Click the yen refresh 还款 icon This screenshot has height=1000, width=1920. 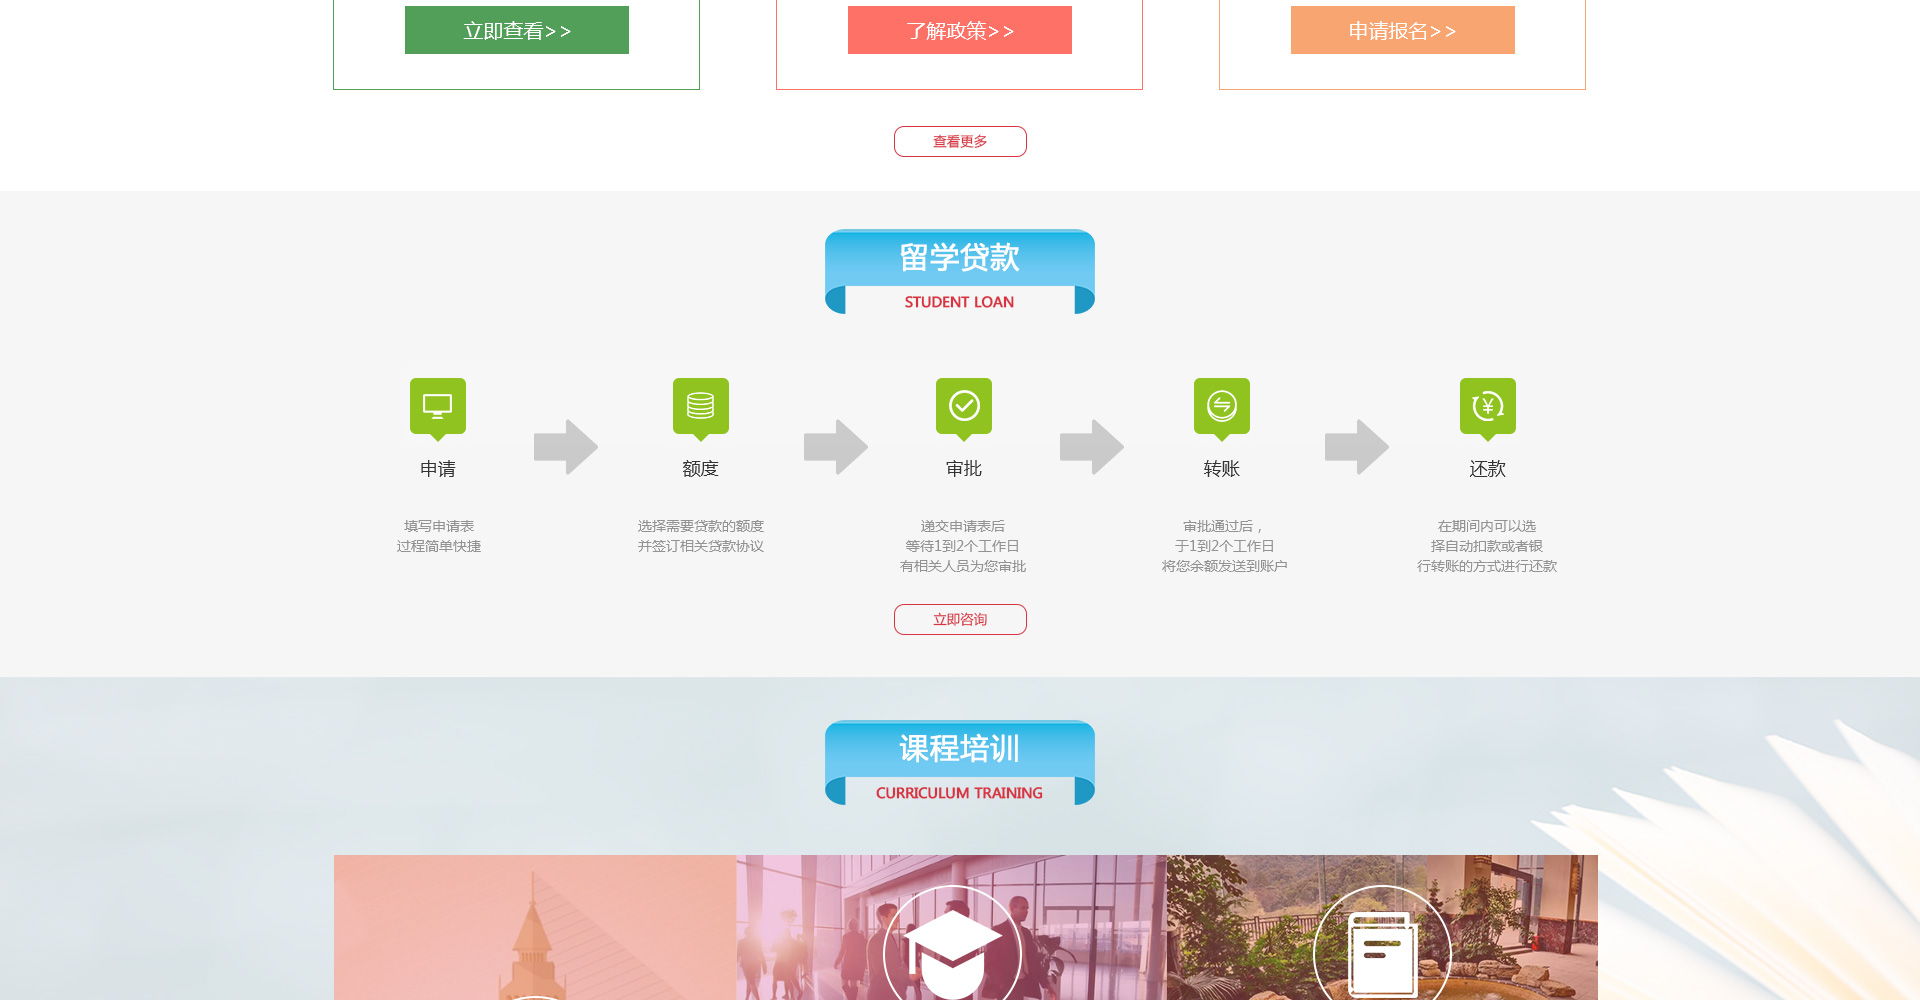tap(1488, 406)
